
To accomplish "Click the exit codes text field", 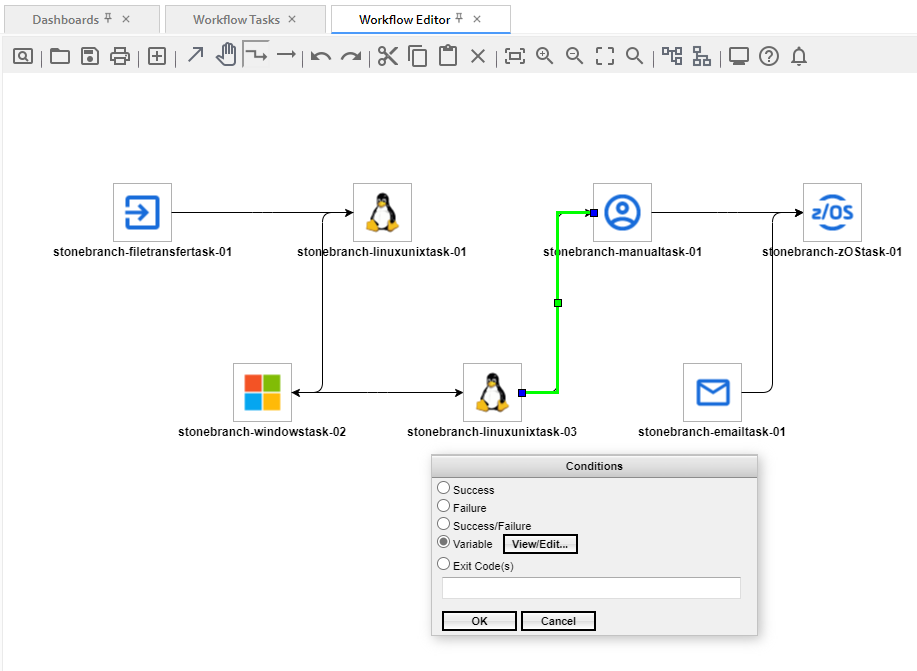I will pyautogui.click(x=591, y=588).
